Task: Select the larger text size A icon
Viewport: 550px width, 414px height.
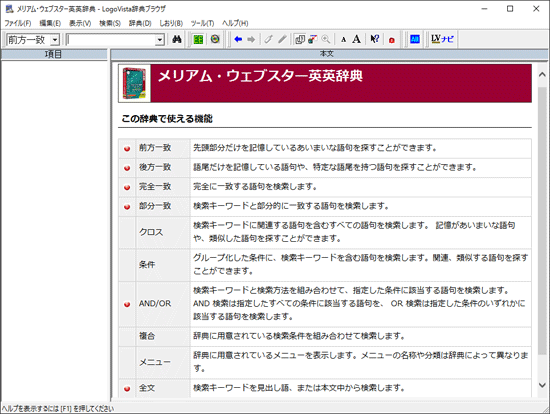Action: [x=356, y=39]
